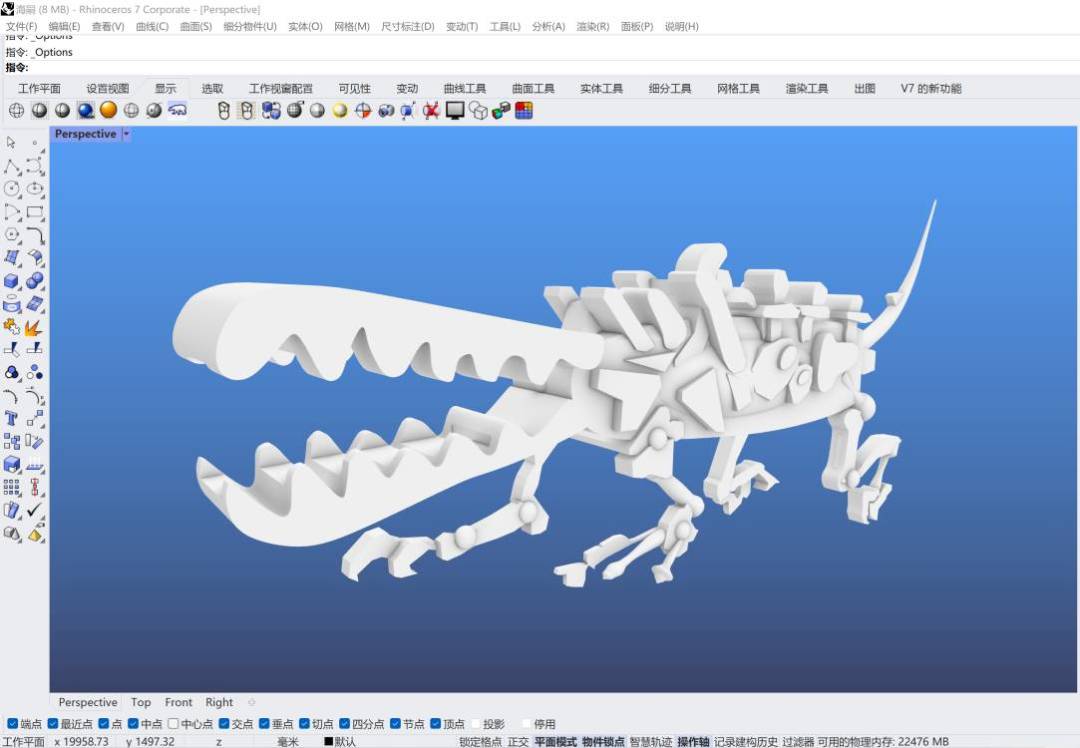
Task: Disable the 端点 end osnap checkbox
Action: pos(13,724)
